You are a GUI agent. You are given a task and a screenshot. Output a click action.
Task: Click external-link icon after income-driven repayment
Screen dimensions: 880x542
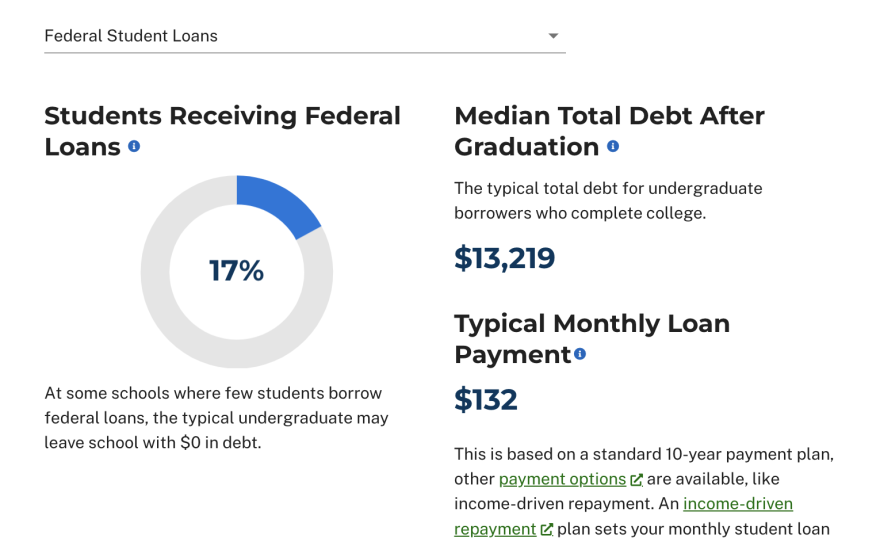click(x=547, y=530)
